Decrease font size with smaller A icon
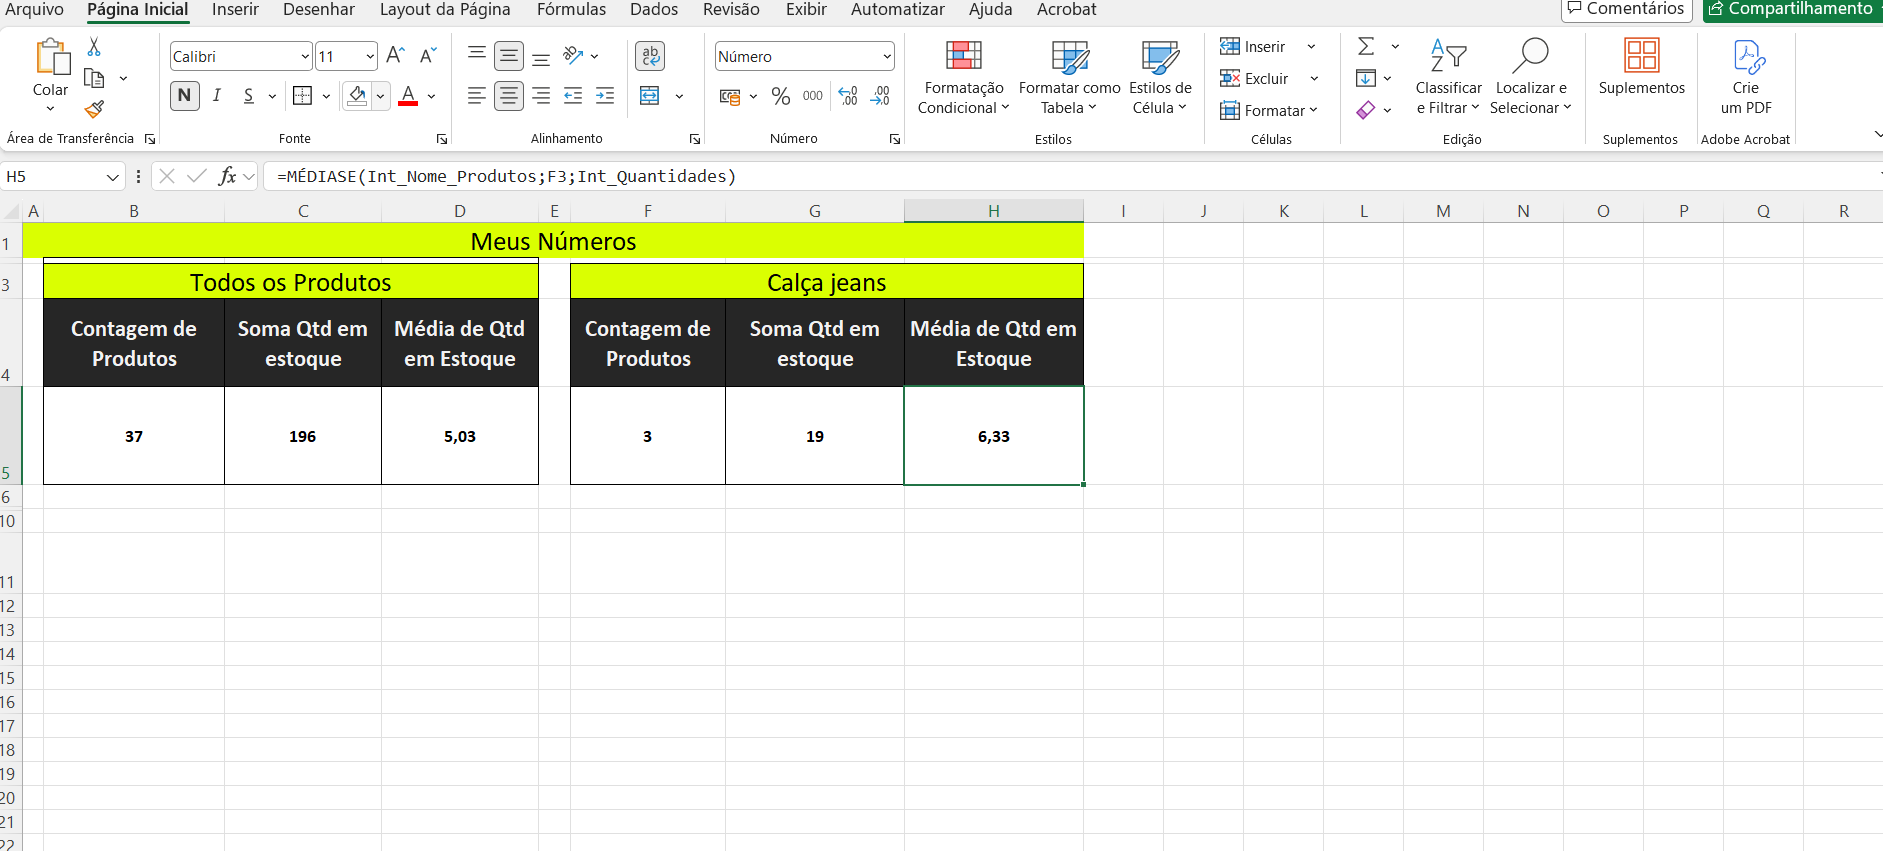The height and width of the screenshot is (851, 1883). (x=428, y=56)
